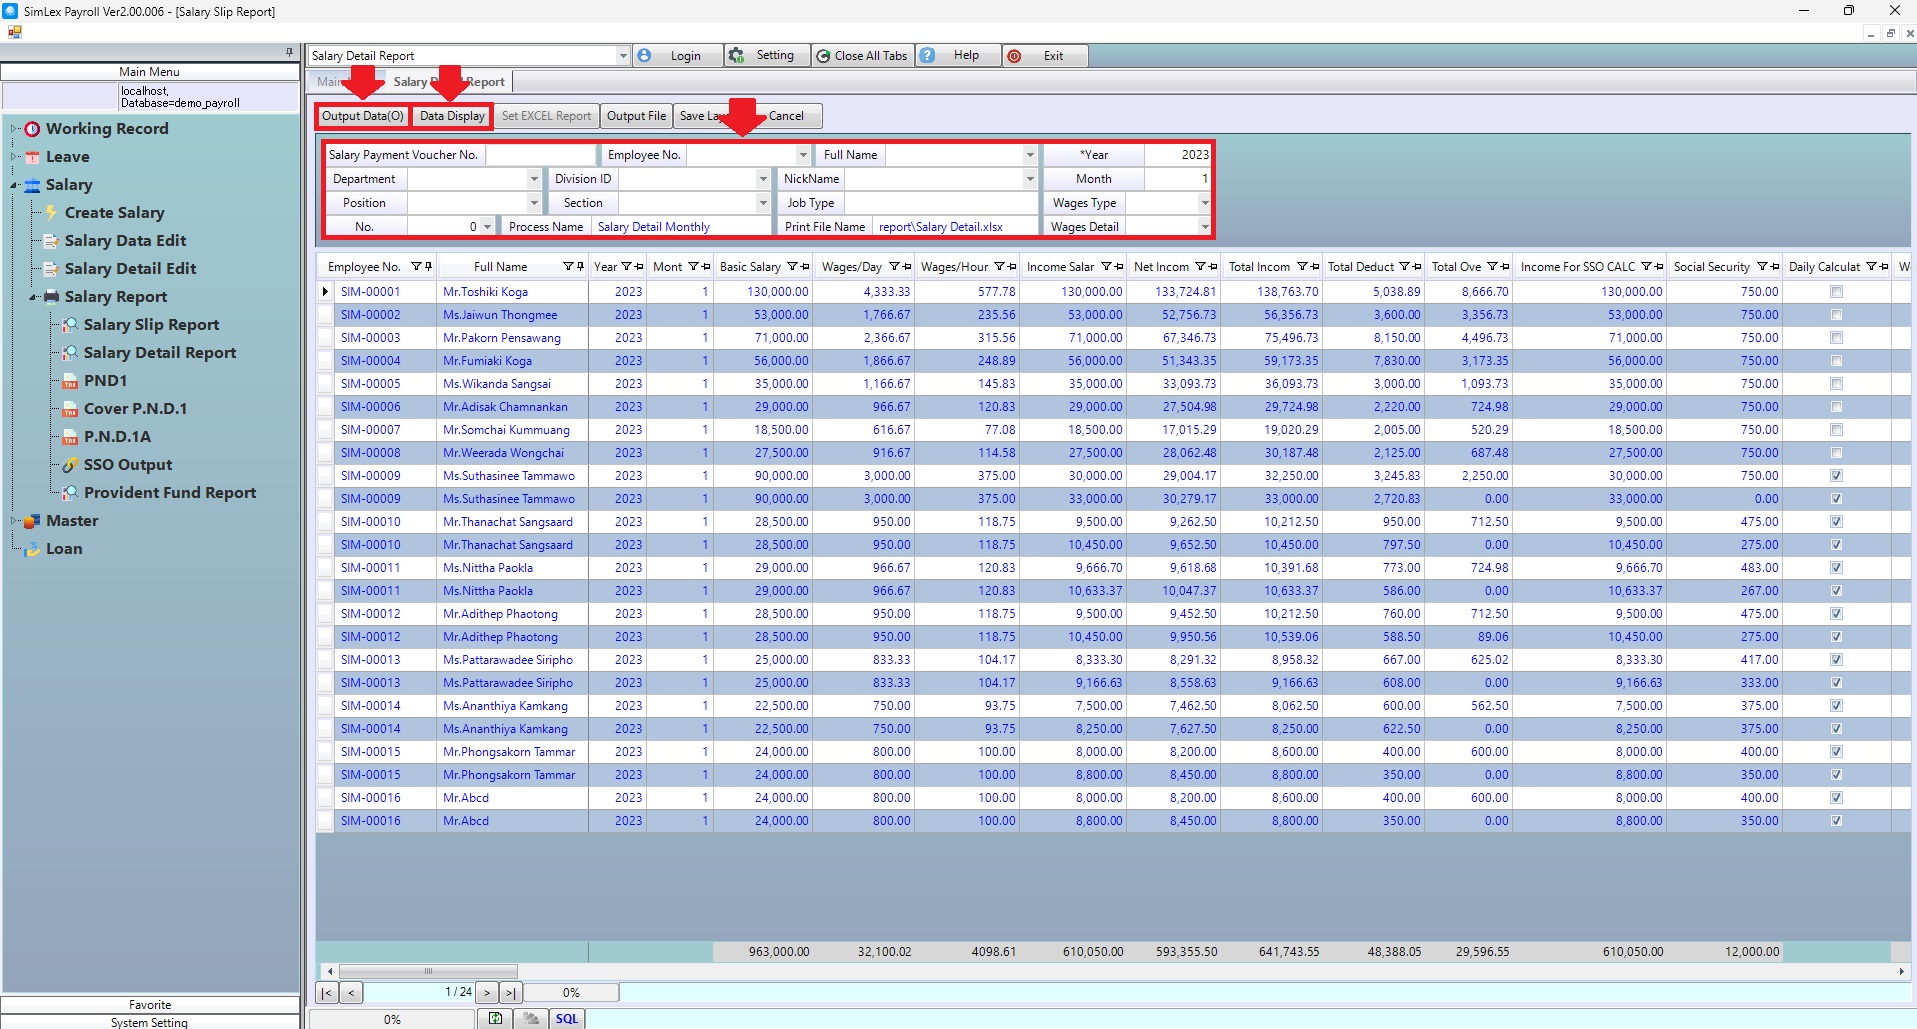Viewport: 1917px width, 1029px height.
Task: Uncheck Daily Calculate for first SIM-00009 row
Action: 1836,476
